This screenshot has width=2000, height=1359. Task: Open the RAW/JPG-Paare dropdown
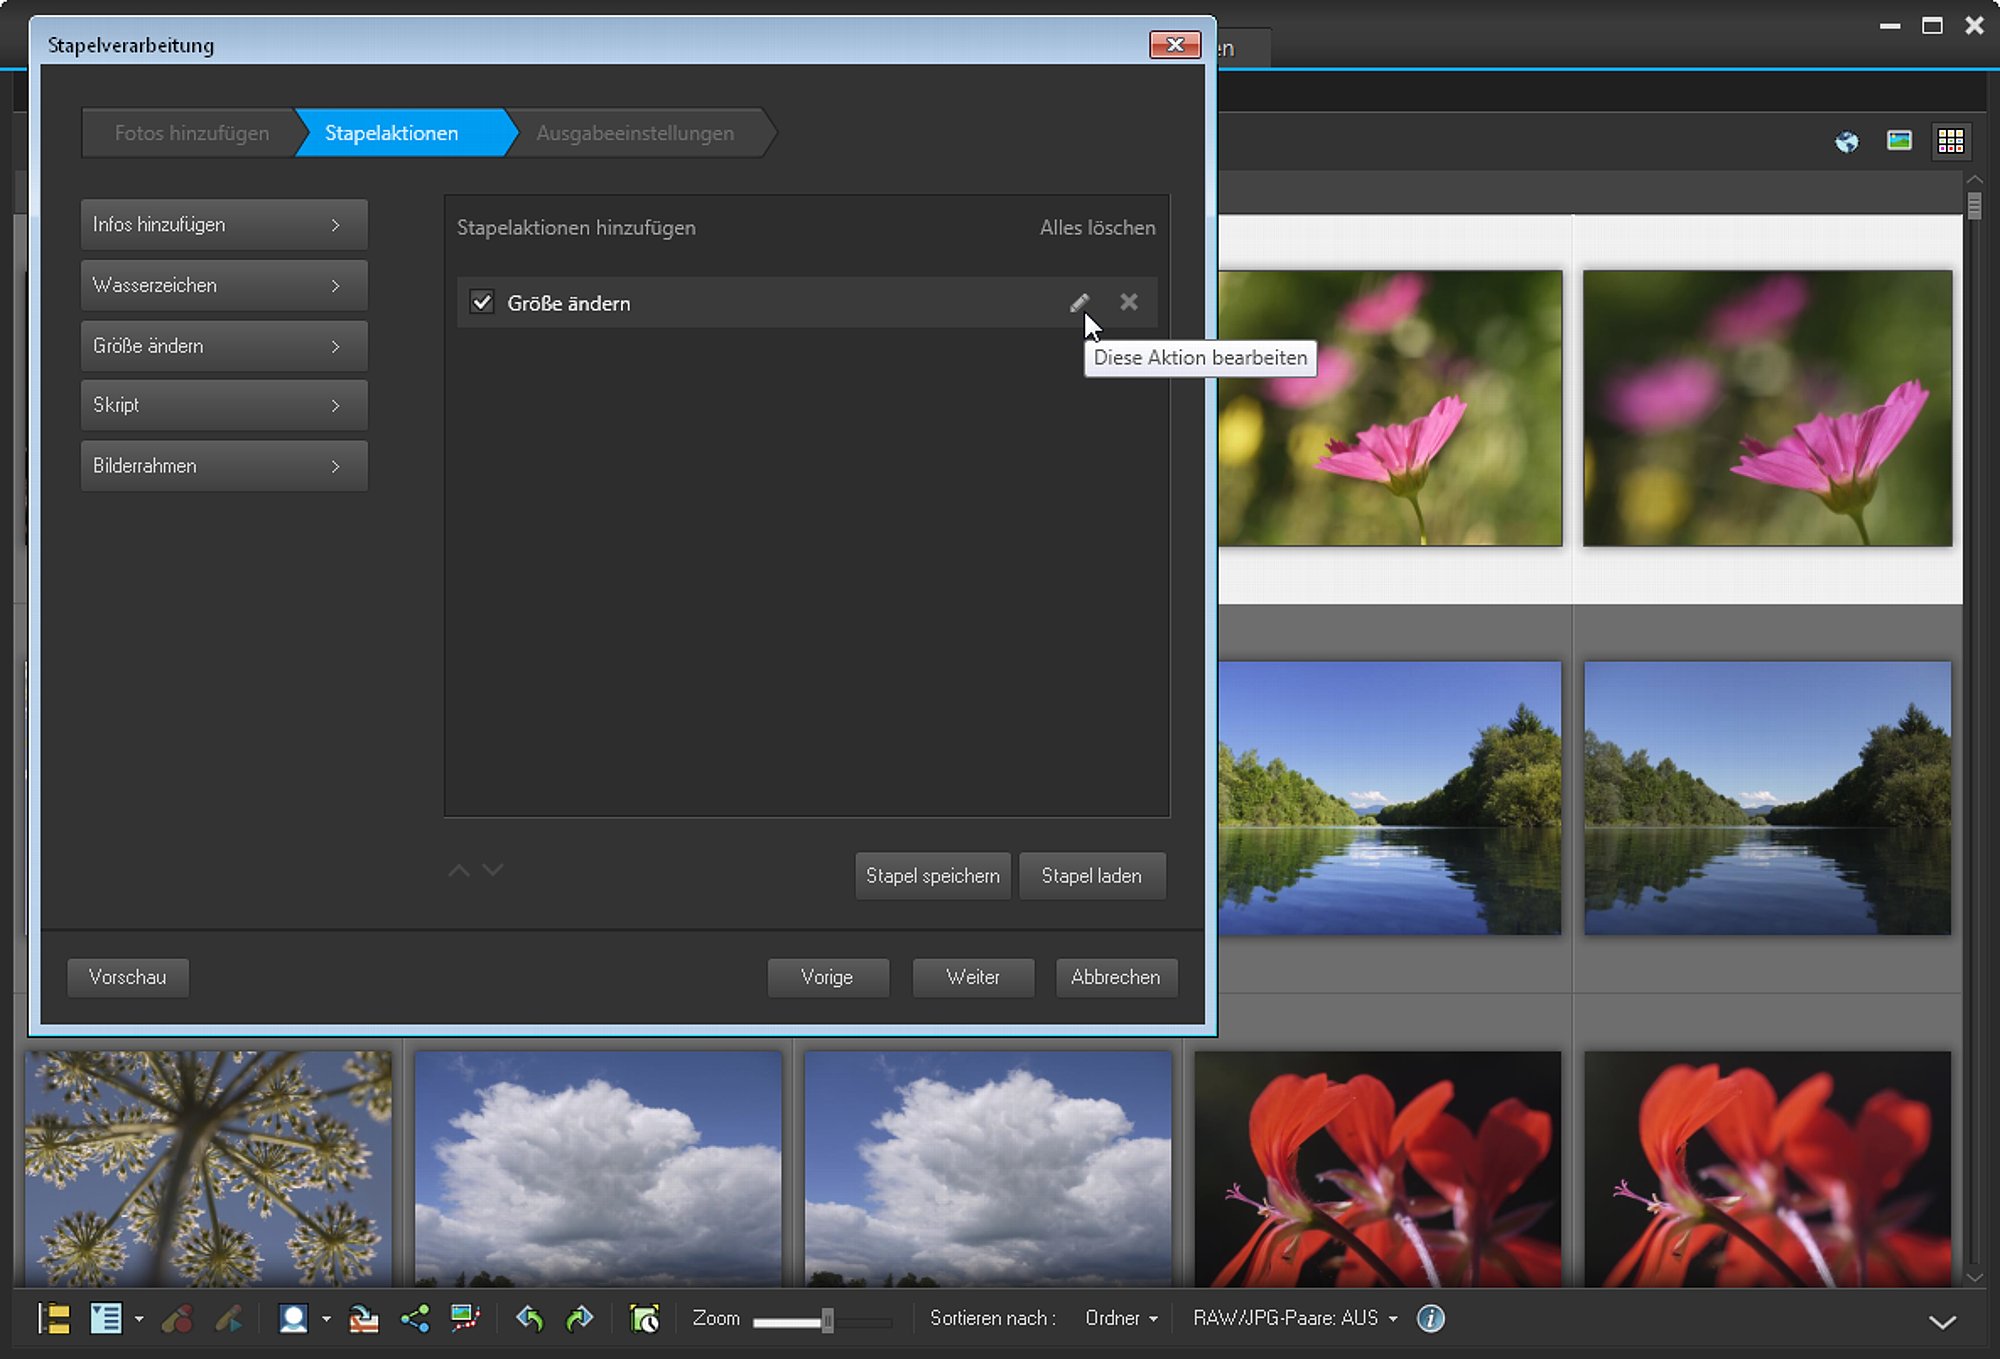tap(1295, 1318)
